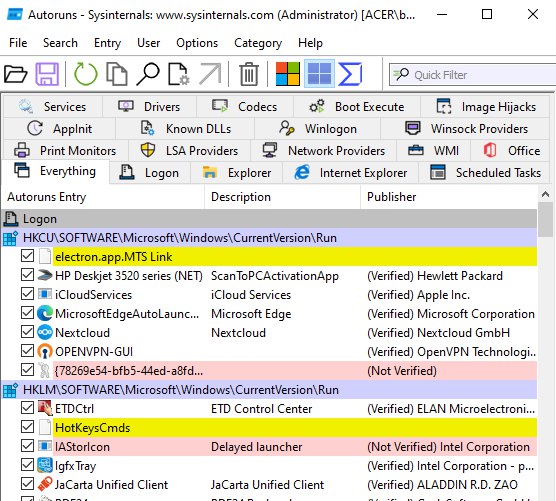Image resolution: width=556 pixels, height=501 pixels.
Task: Click the iCloudServices entry icon
Action: pos(45,294)
